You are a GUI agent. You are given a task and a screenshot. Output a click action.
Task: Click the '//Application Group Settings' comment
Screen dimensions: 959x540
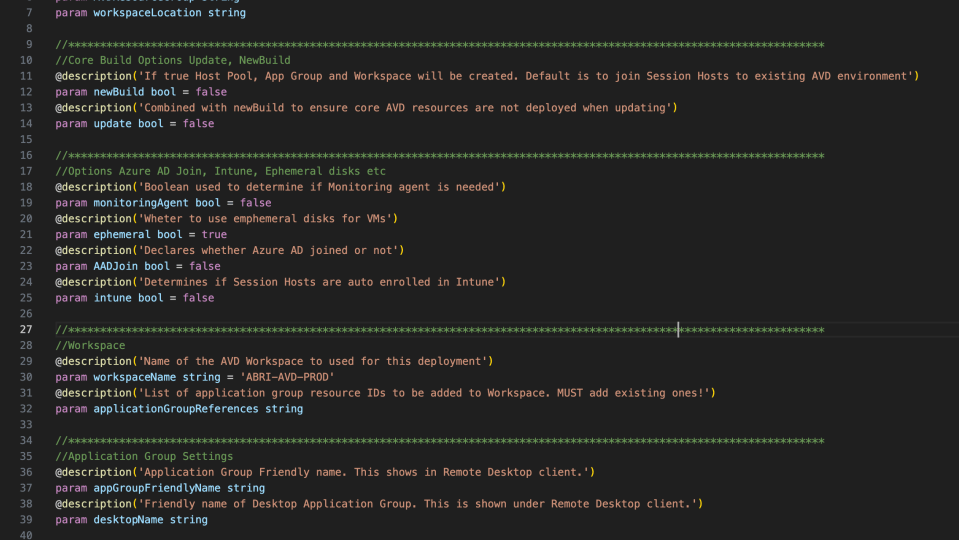point(145,457)
